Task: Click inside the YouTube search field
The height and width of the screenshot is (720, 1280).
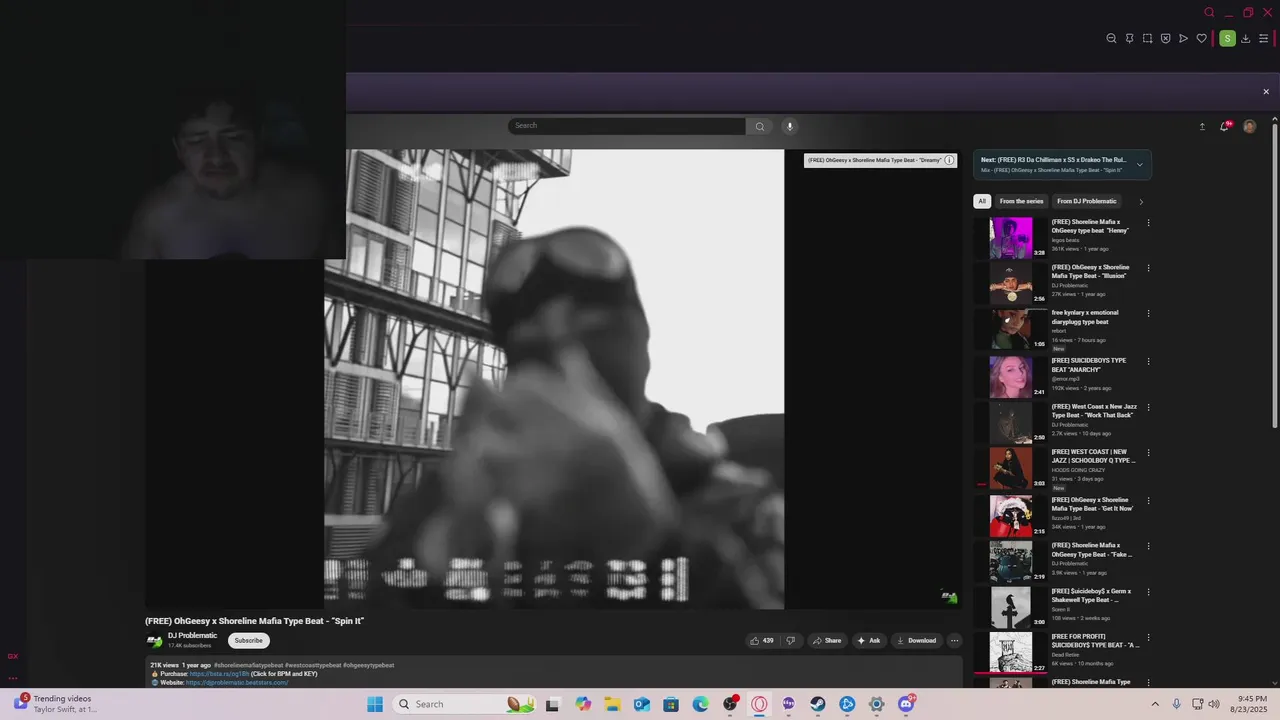Action: point(627,126)
